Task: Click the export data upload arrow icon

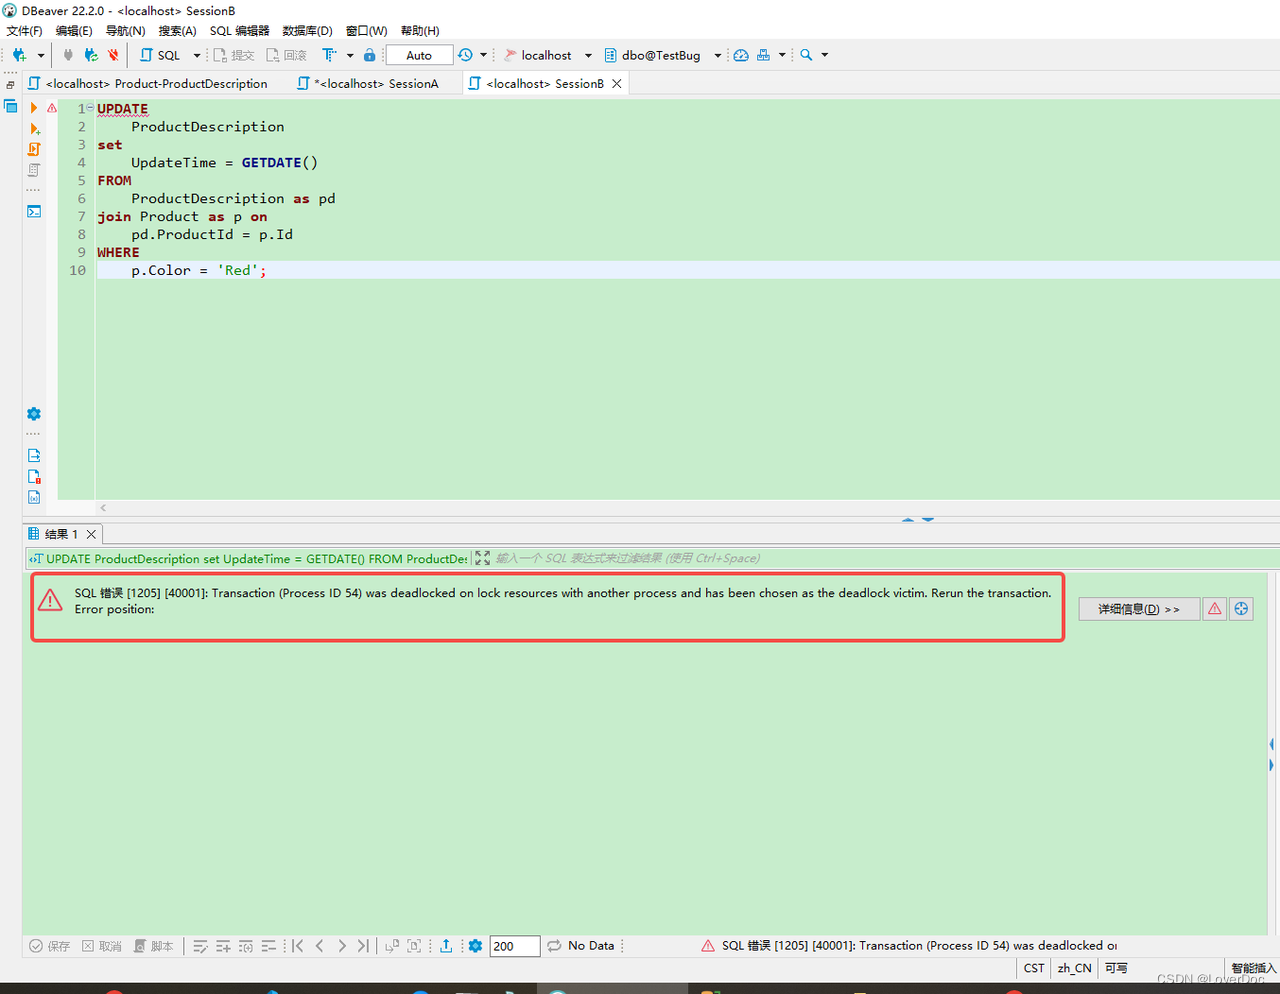Action: tap(446, 946)
